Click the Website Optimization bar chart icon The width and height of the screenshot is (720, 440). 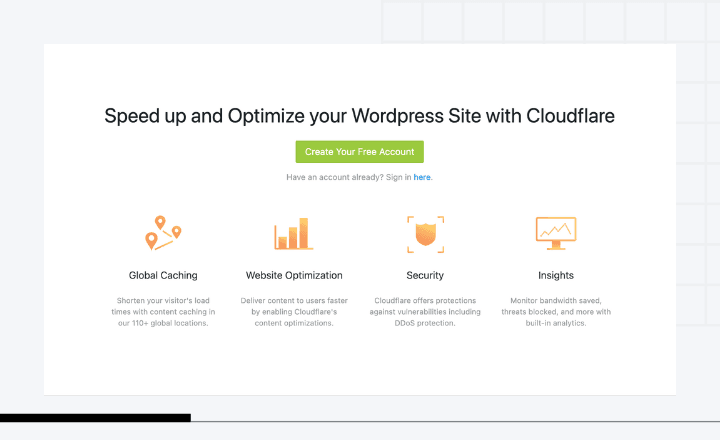[294, 233]
